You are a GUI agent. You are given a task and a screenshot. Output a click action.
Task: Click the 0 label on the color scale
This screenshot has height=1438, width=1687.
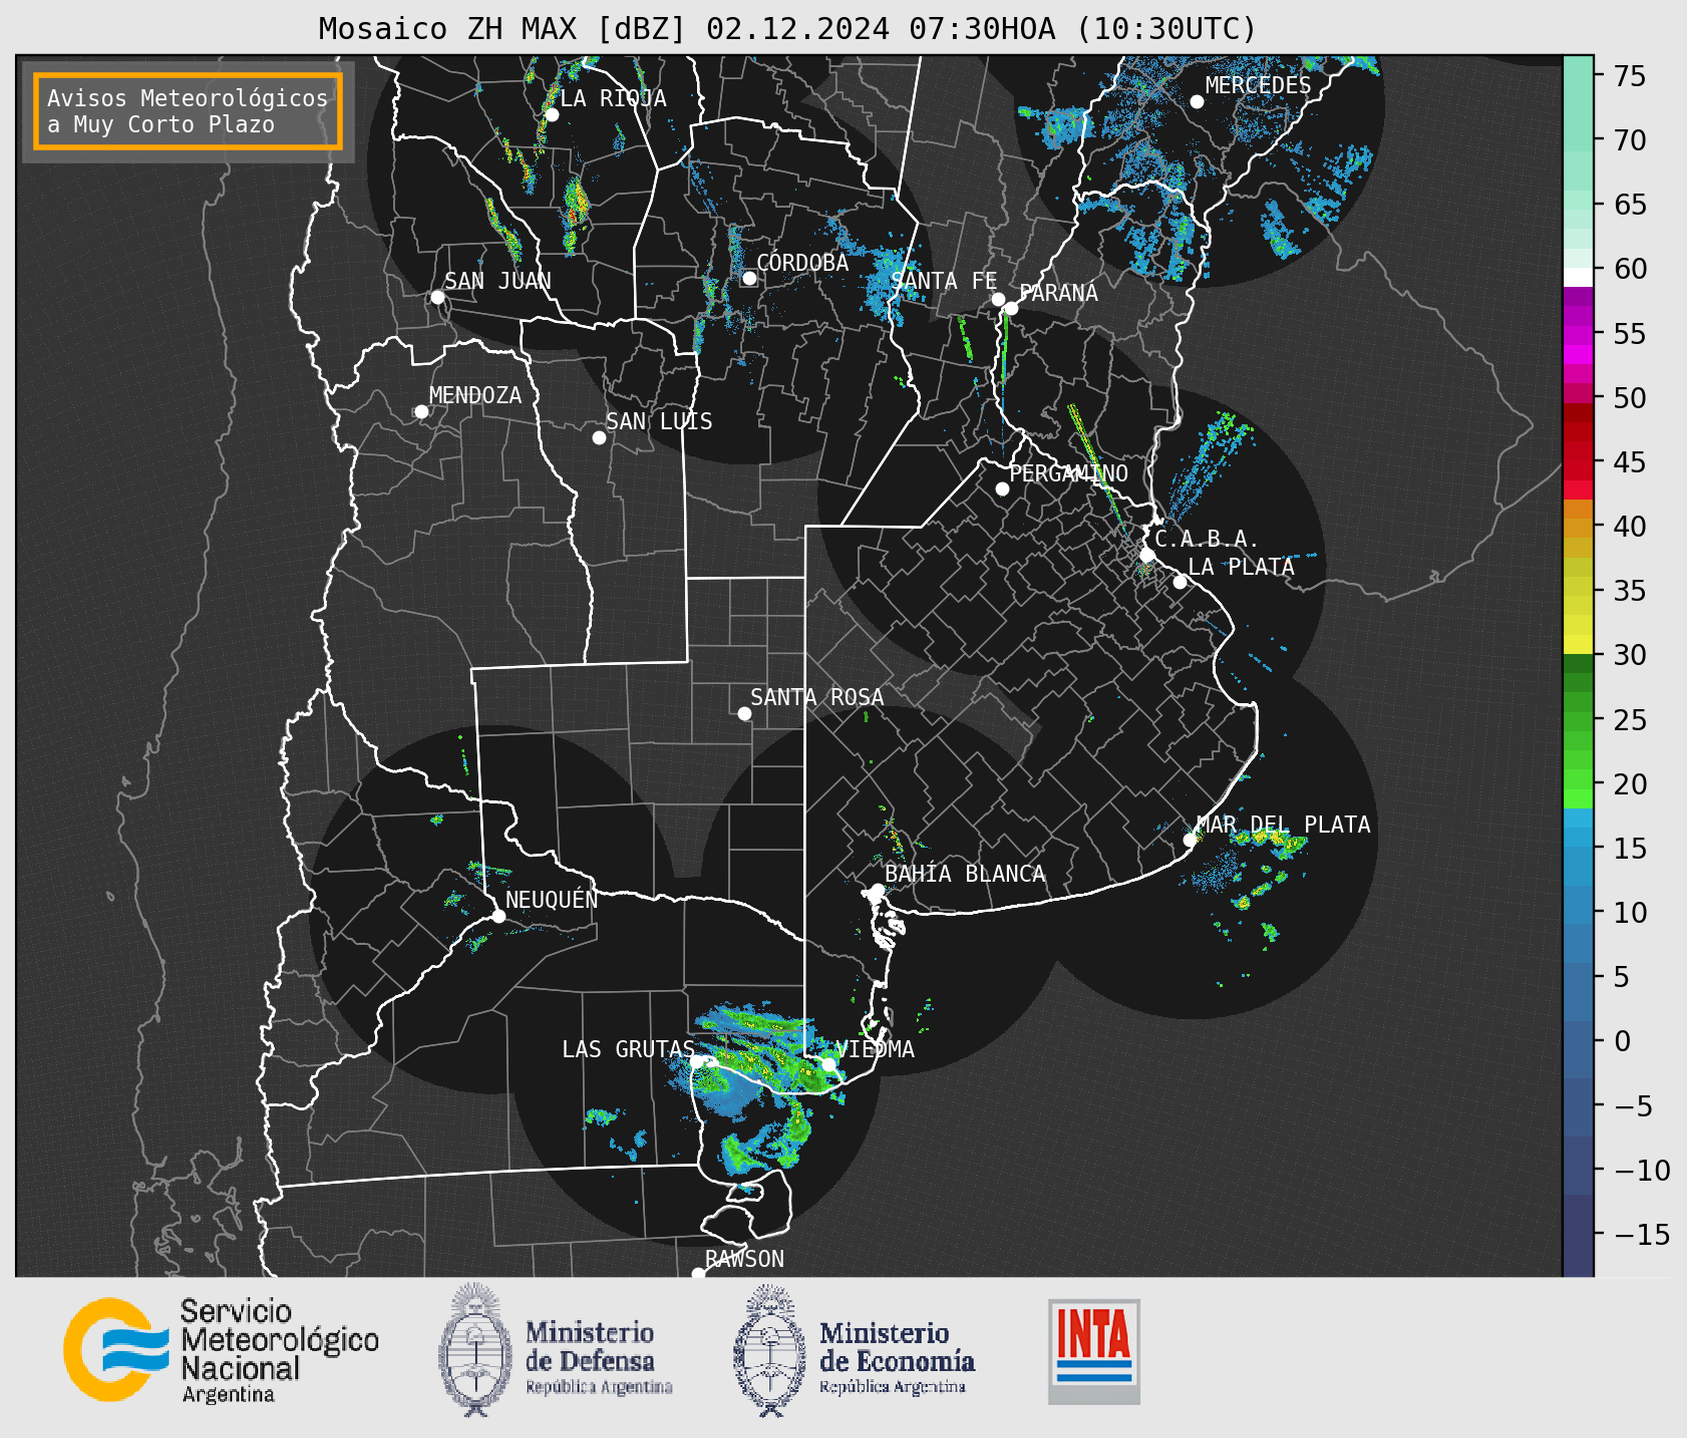(1622, 1041)
